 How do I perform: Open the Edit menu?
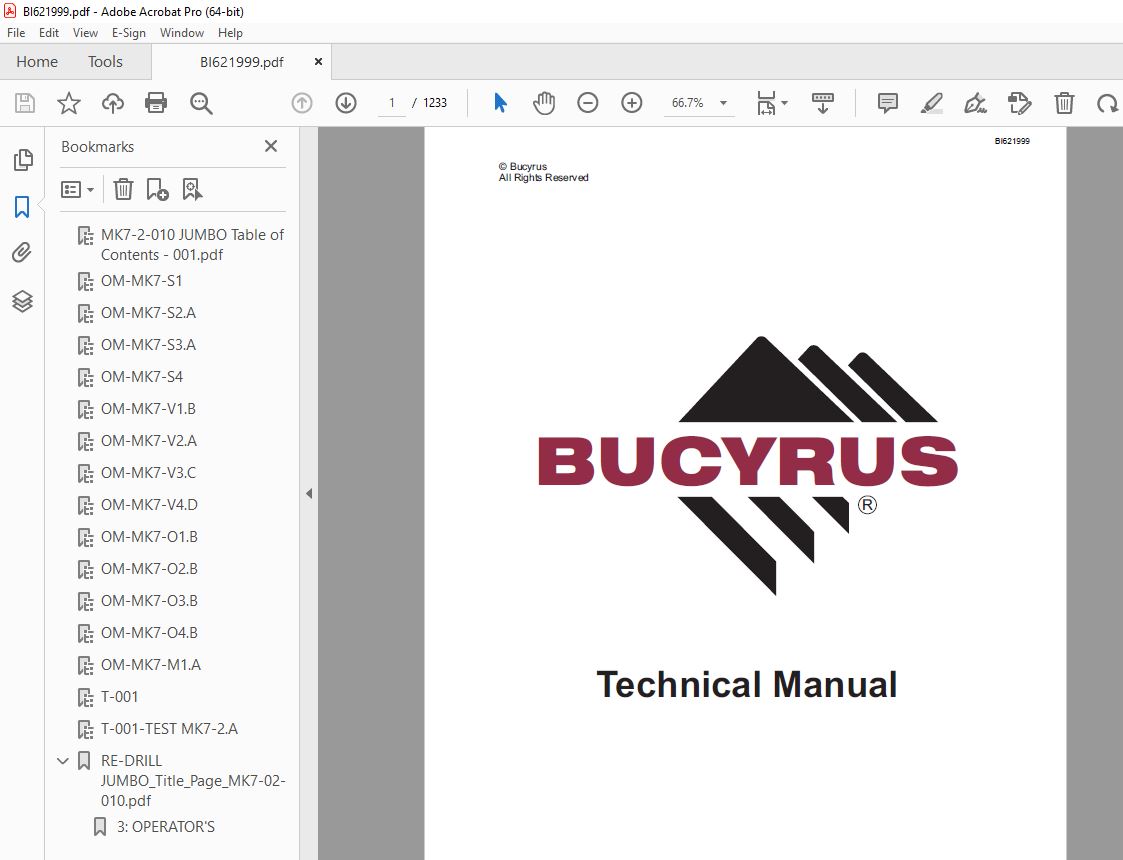tap(49, 33)
